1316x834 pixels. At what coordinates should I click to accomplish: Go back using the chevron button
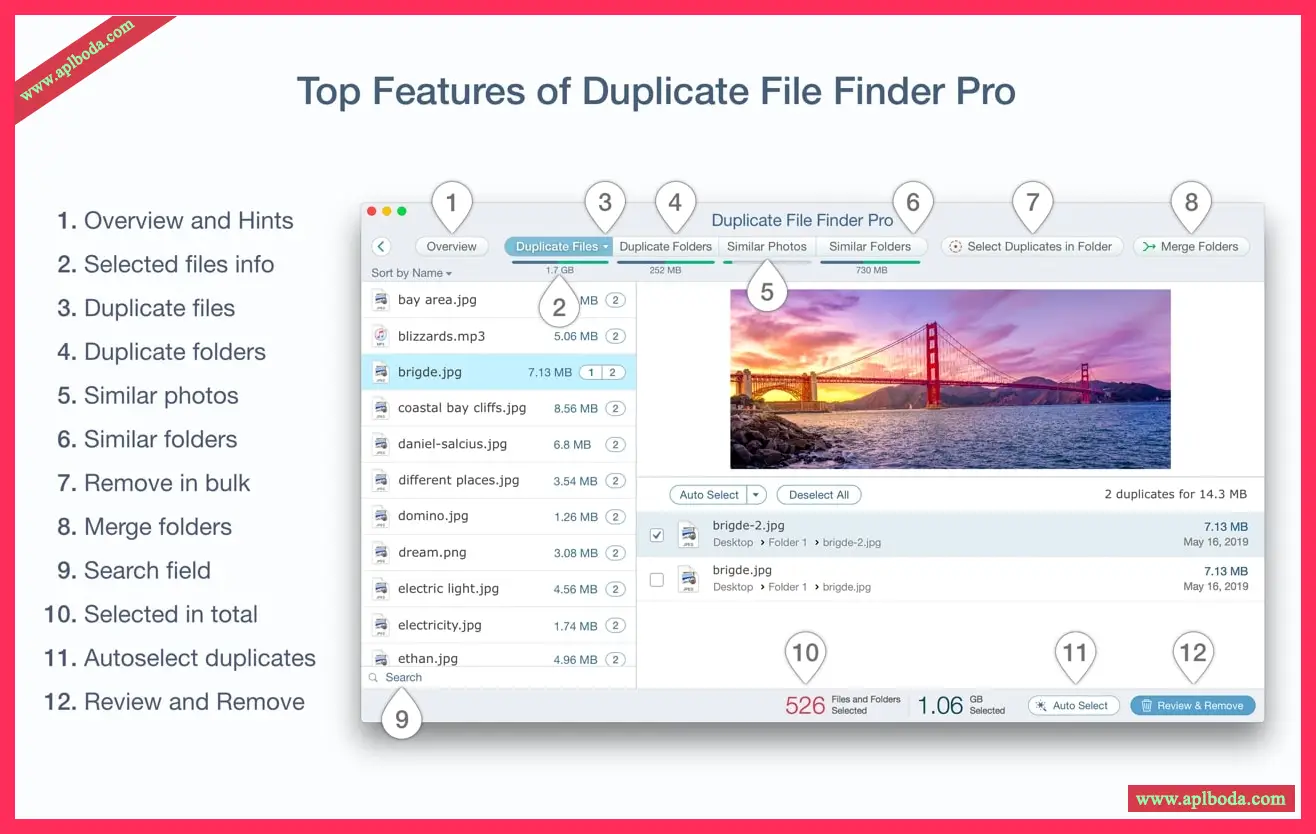coord(380,246)
